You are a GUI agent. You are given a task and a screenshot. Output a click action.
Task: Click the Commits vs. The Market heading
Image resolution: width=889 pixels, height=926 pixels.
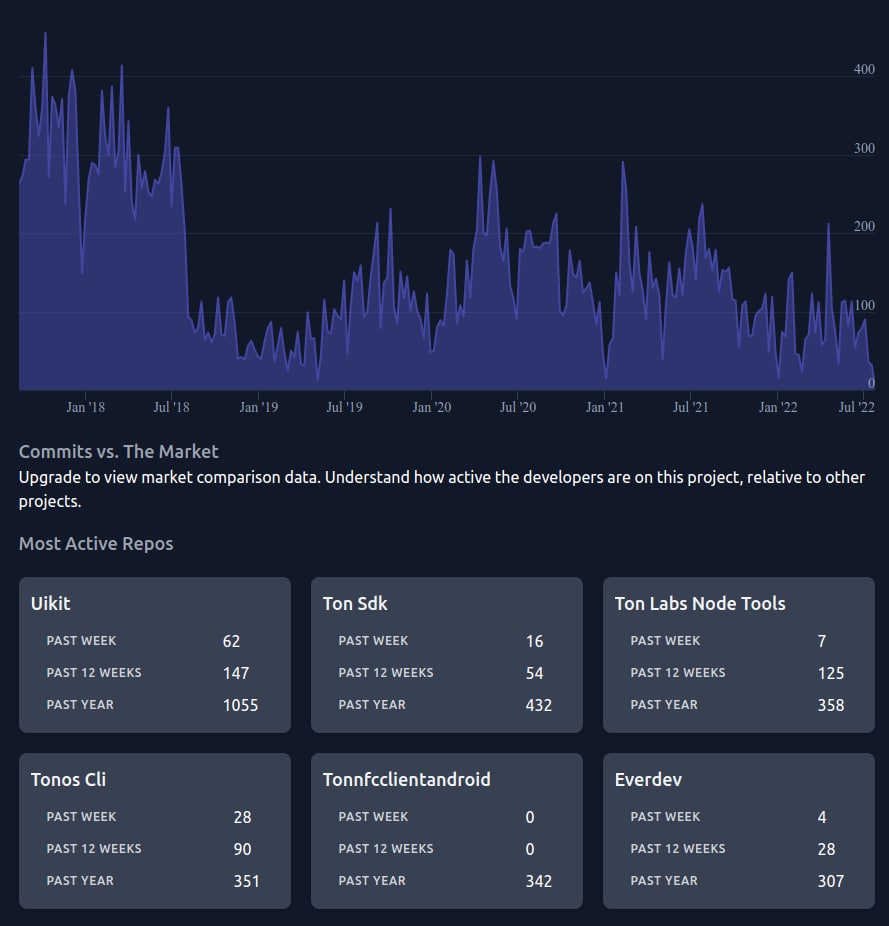point(118,451)
